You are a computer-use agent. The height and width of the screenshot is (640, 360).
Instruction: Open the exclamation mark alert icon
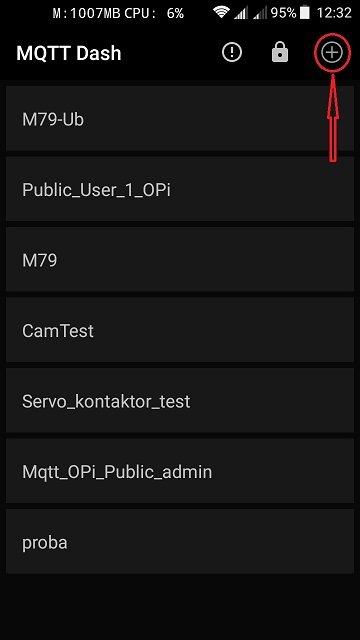coord(232,53)
